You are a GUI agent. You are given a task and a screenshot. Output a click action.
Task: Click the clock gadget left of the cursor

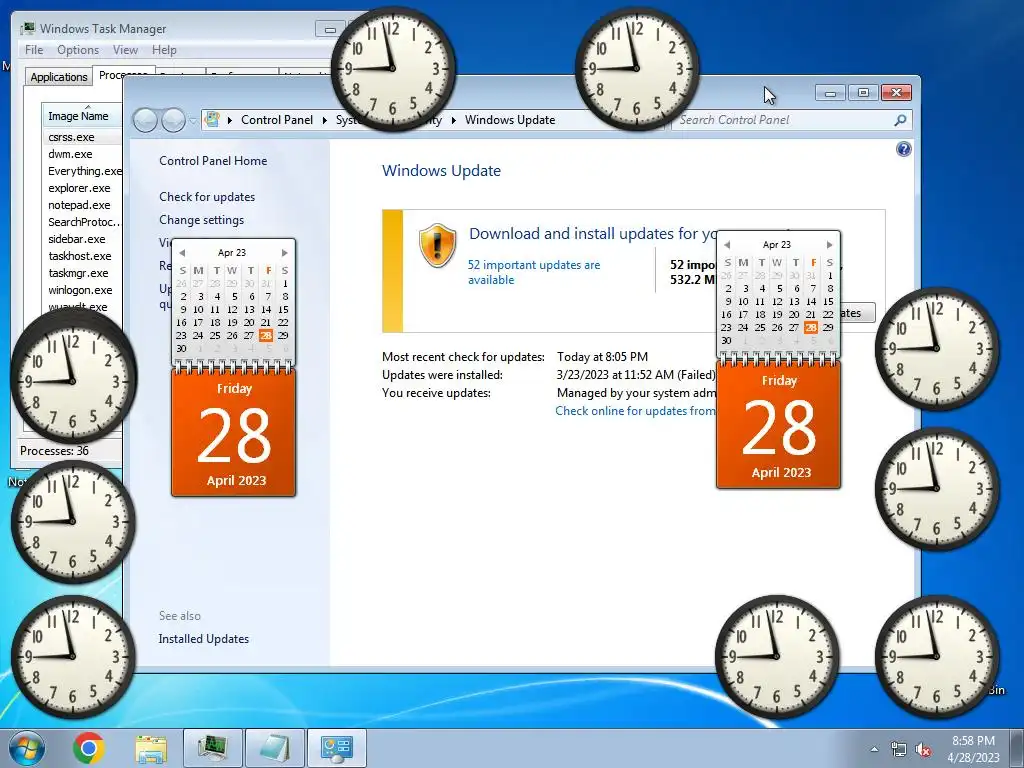click(x=637, y=69)
